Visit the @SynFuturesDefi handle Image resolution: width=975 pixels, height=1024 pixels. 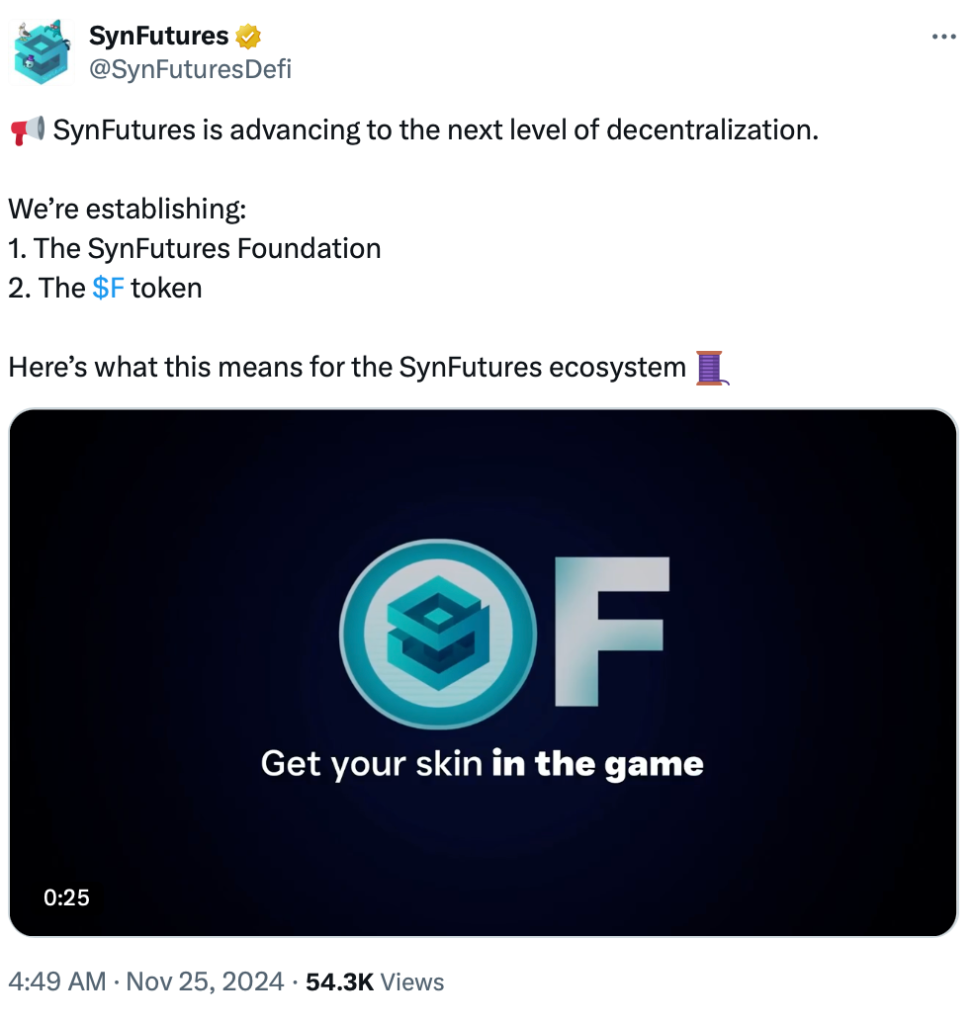point(190,69)
